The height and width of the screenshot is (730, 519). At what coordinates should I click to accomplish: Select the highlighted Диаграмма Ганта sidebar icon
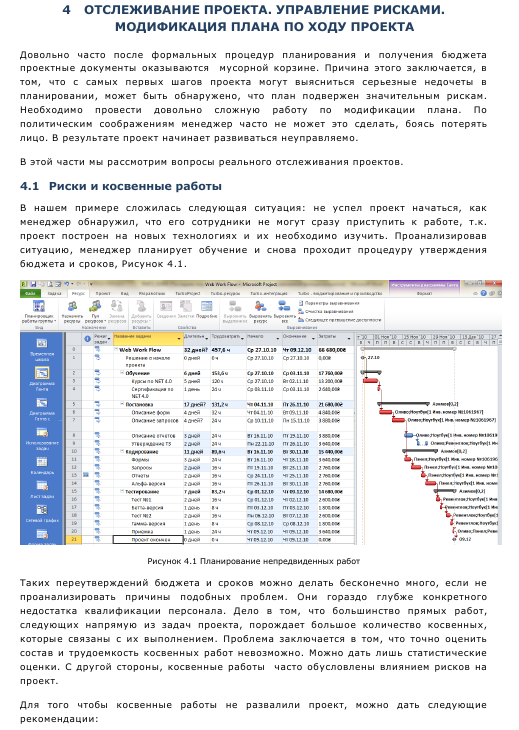pyautogui.click(x=42, y=373)
